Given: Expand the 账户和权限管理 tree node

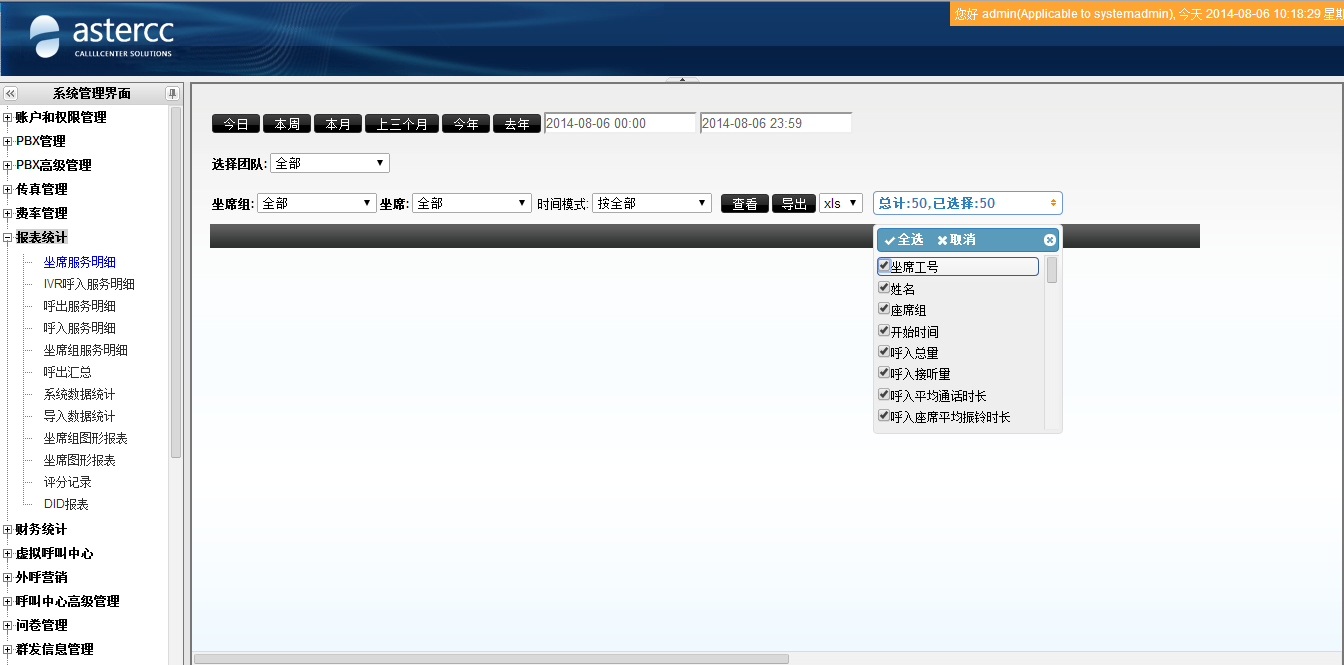Looking at the screenshot, I should point(8,118).
